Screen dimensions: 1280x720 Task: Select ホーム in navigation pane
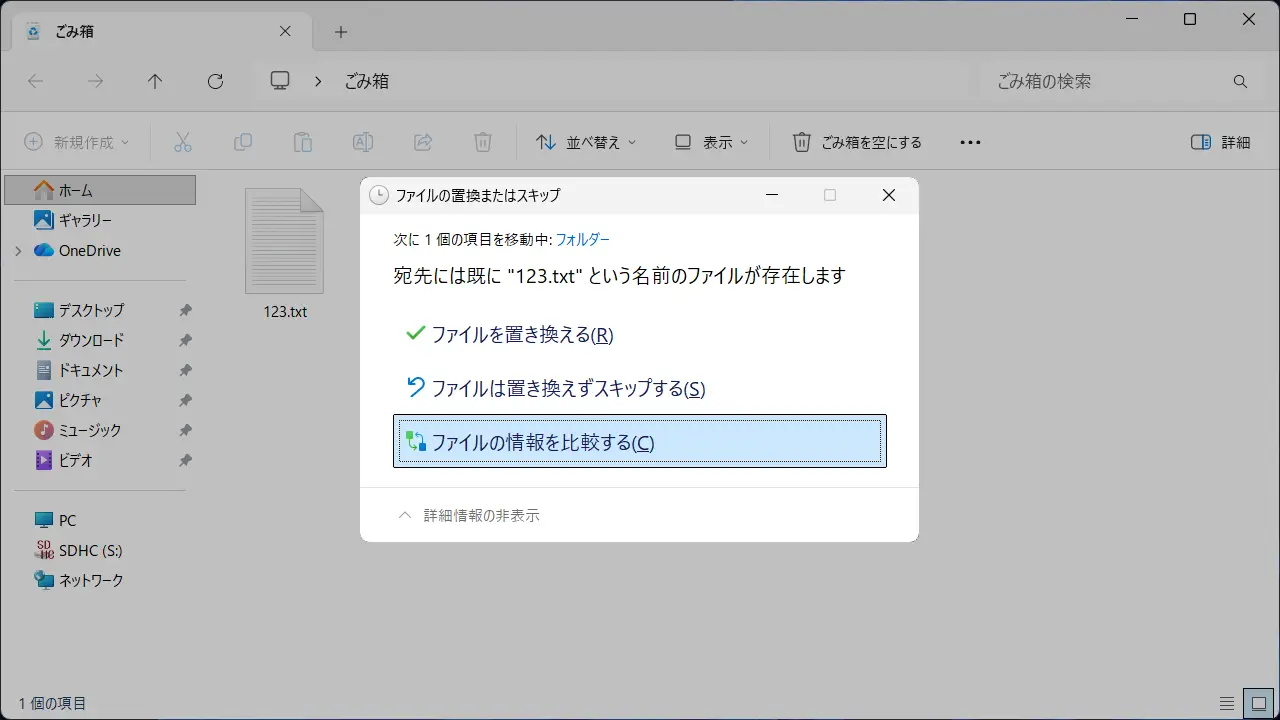coord(100,190)
